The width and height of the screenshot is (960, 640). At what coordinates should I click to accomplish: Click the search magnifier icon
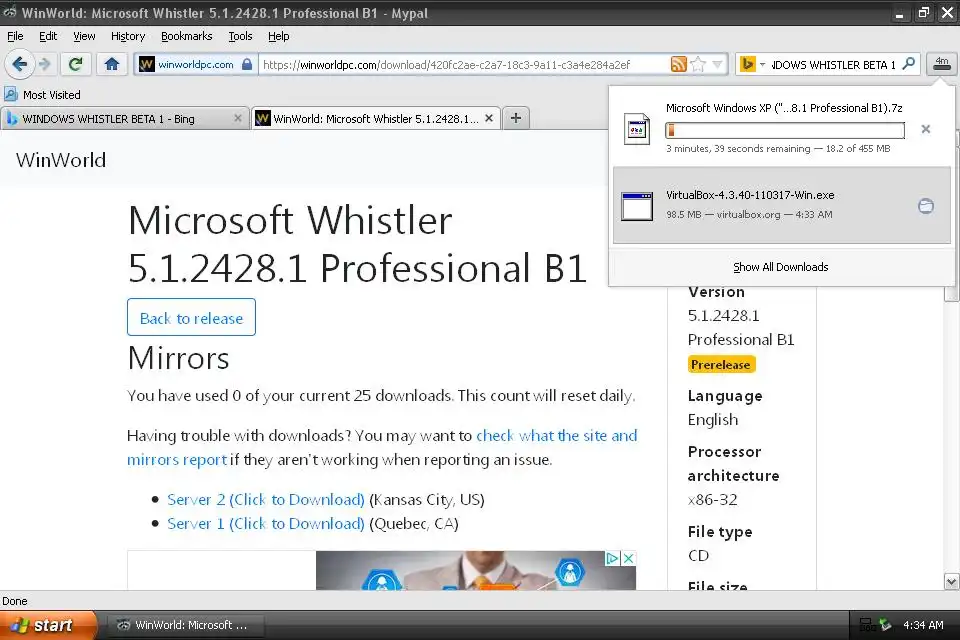(909, 64)
